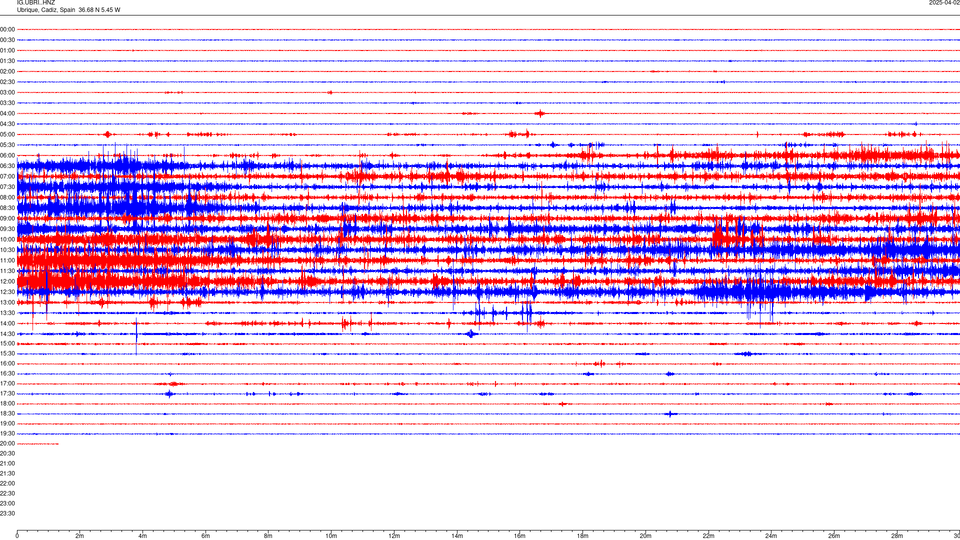Select the 16:00 time row label
The width and height of the screenshot is (960, 540).
click(x=7, y=364)
